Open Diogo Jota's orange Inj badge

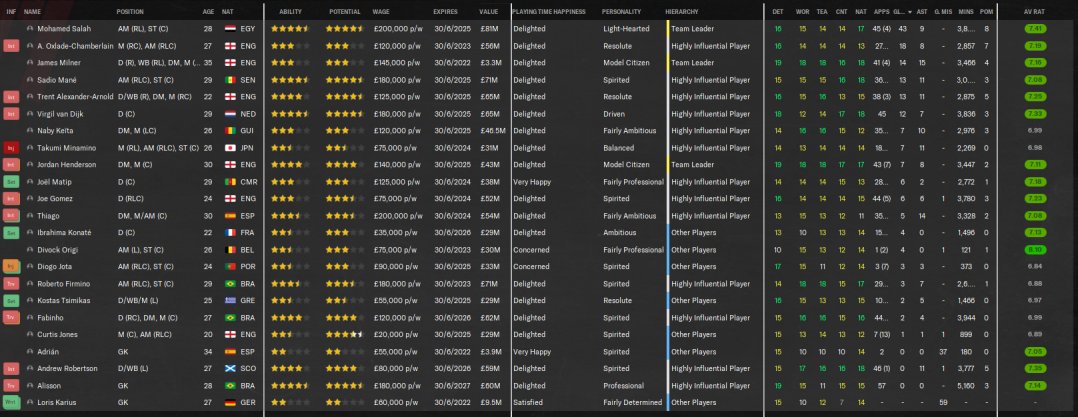[10, 267]
